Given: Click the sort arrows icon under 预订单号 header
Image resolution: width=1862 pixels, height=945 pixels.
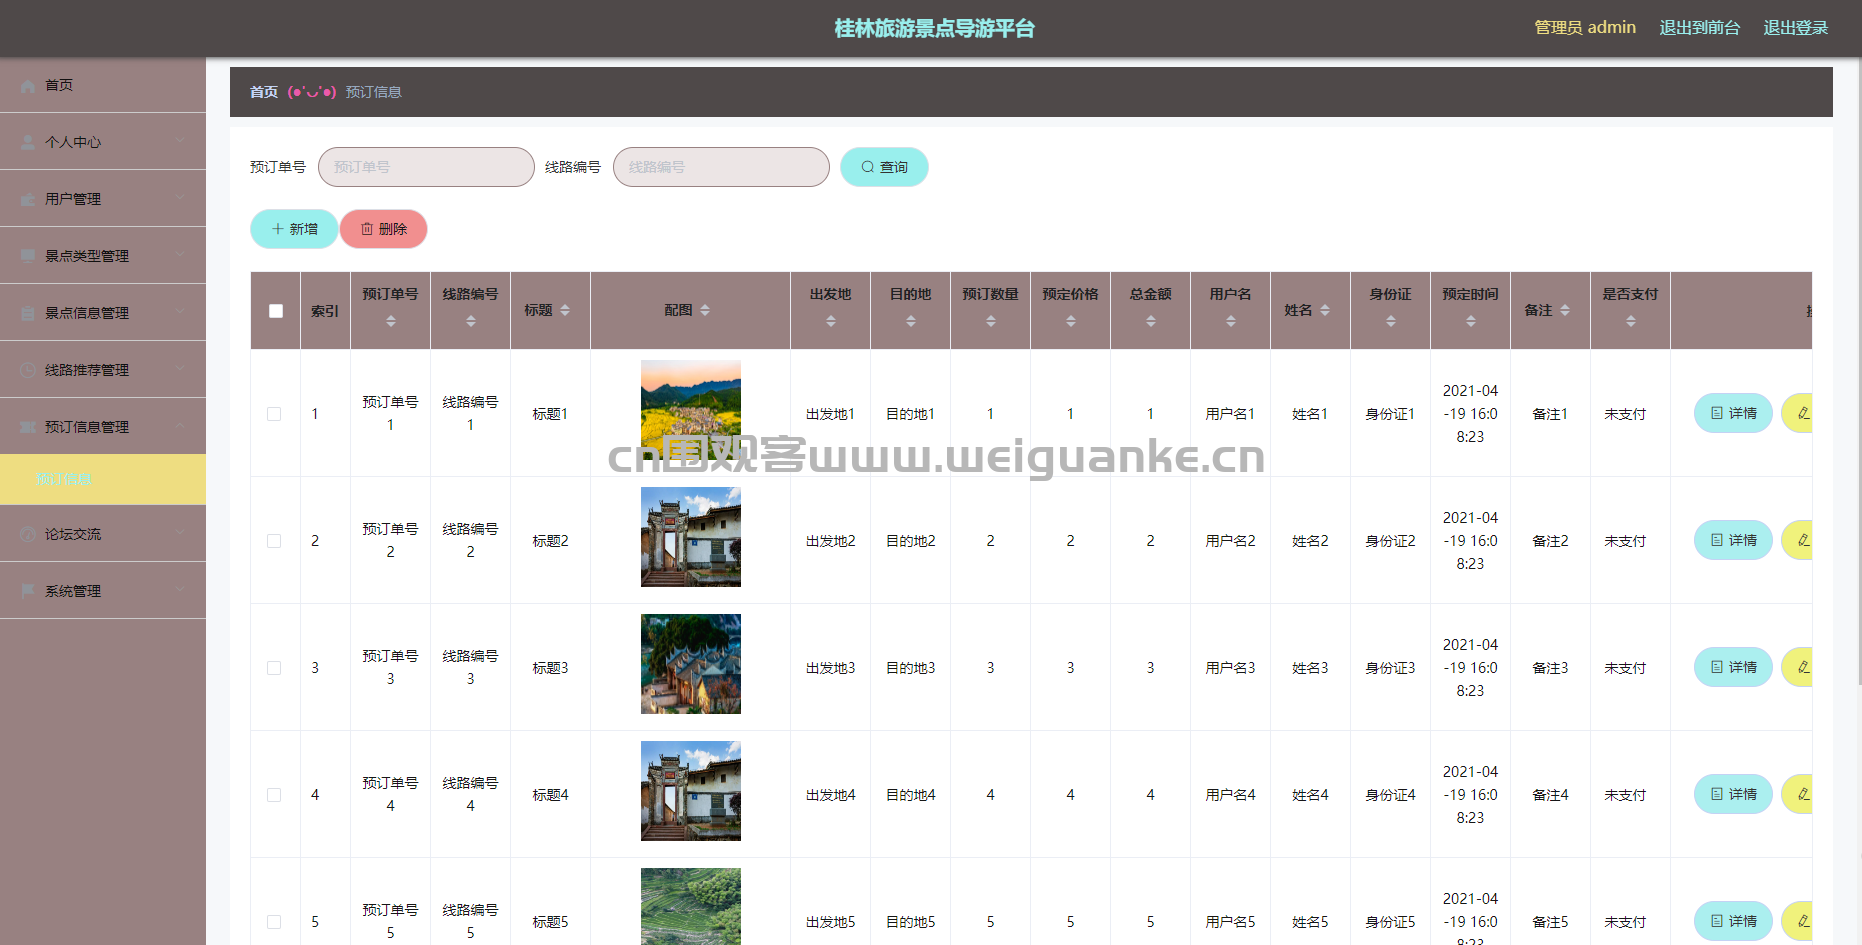Looking at the screenshot, I should tap(390, 321).
